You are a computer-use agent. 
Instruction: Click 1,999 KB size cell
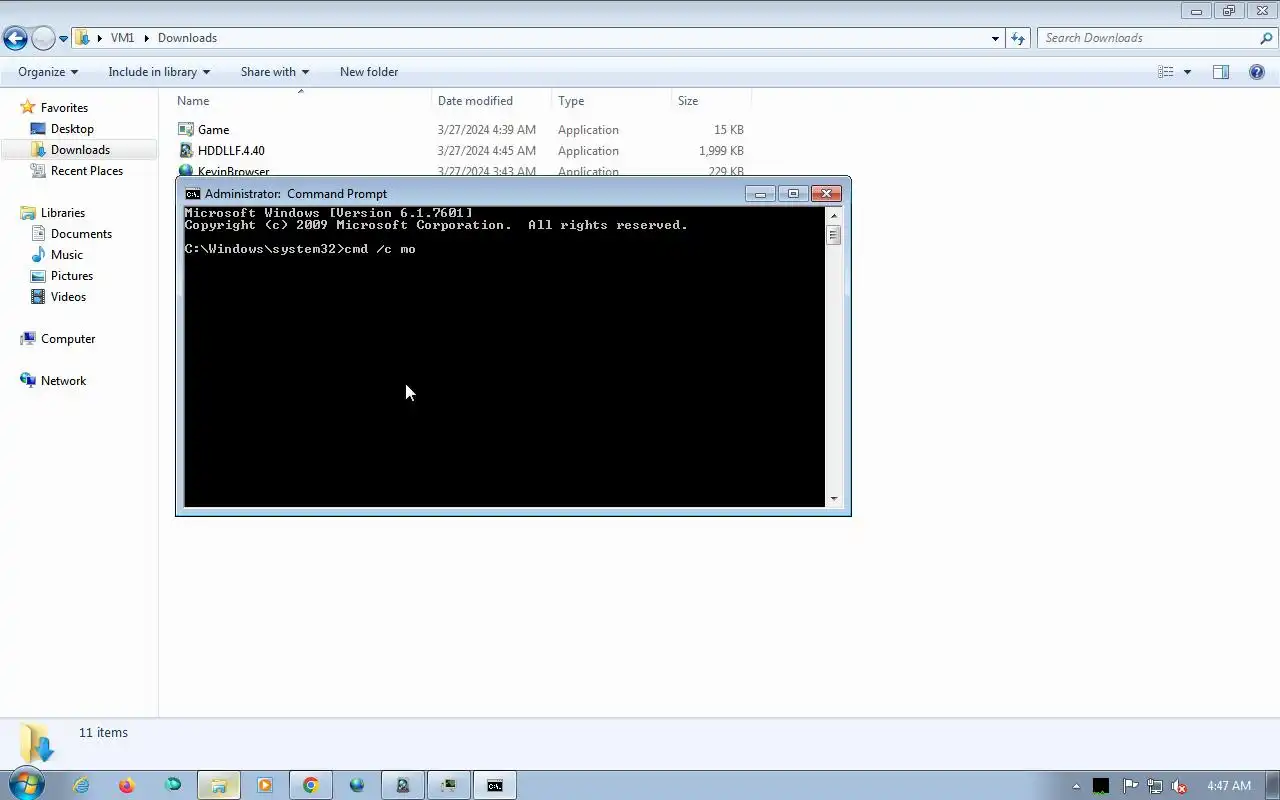721,151
